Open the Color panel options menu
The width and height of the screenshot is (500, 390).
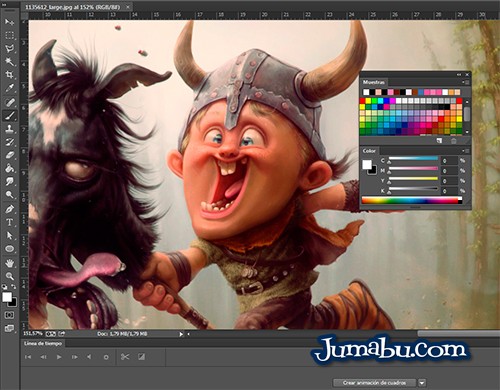pos(465,151)
